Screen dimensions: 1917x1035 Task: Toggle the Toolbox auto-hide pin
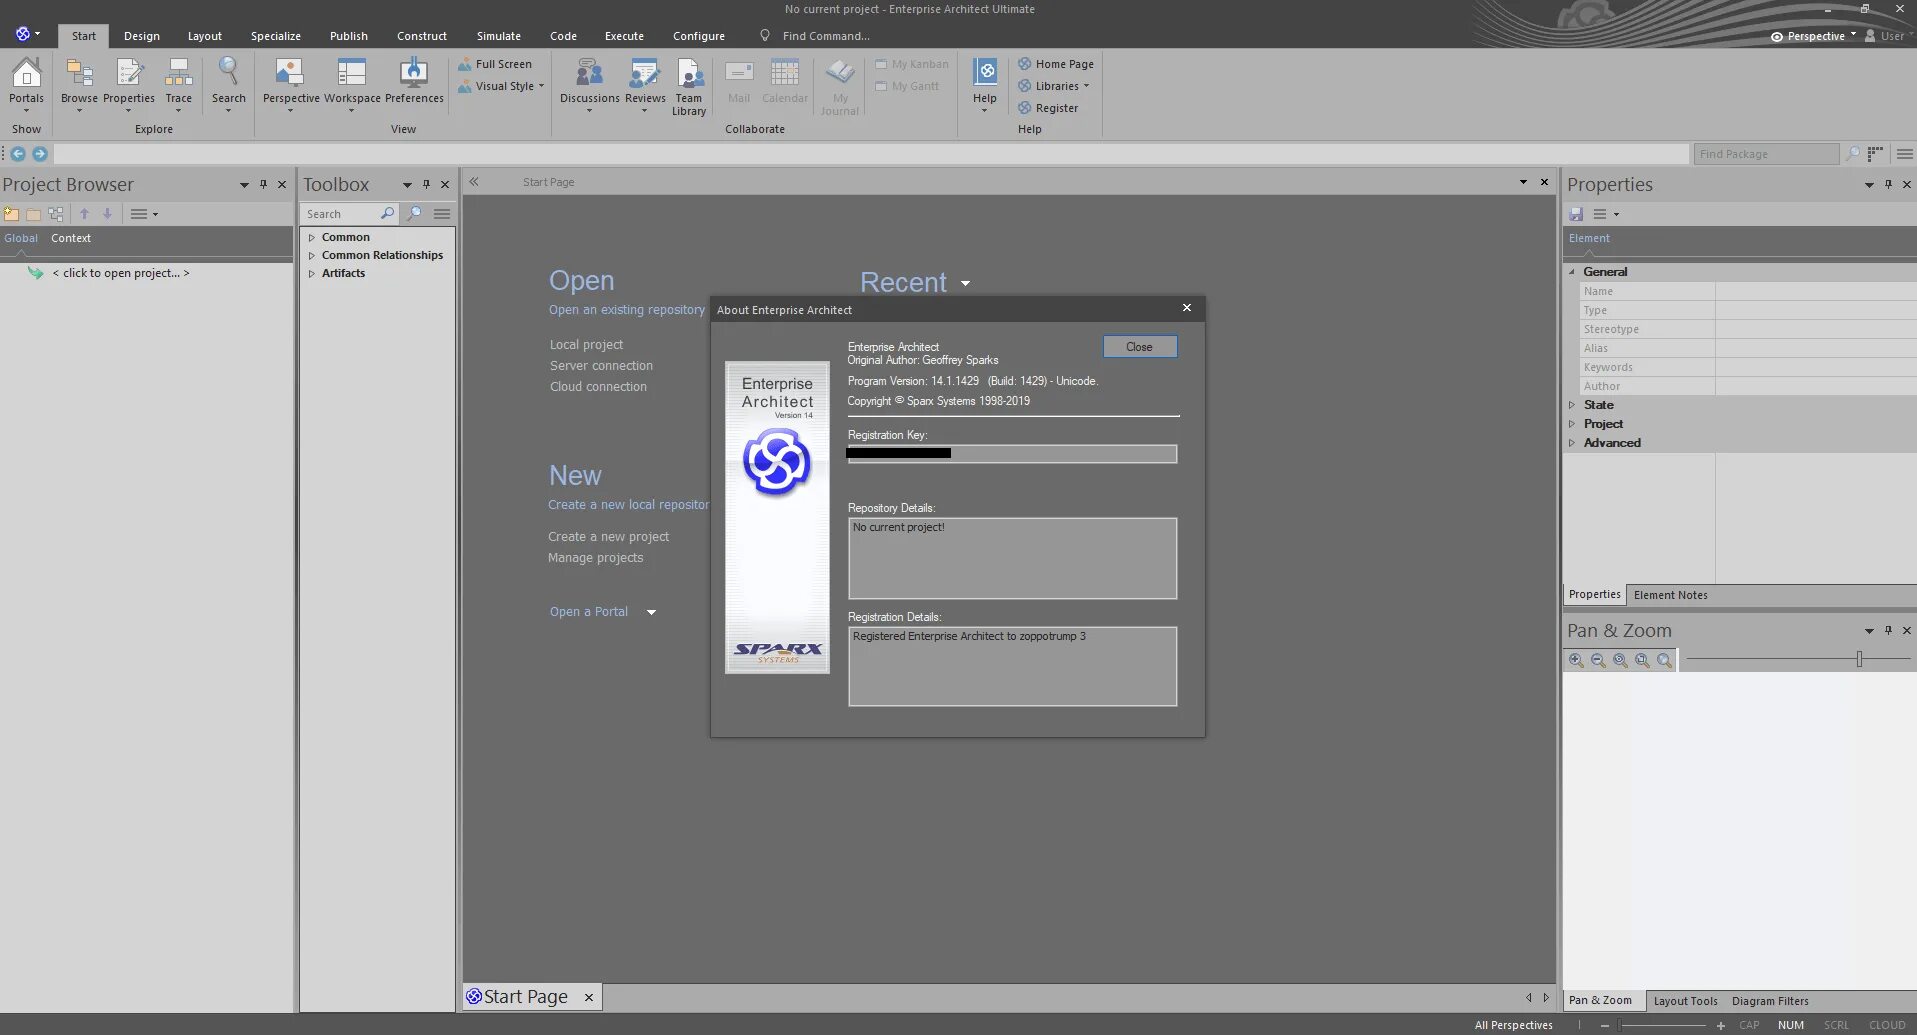point(426,184)
